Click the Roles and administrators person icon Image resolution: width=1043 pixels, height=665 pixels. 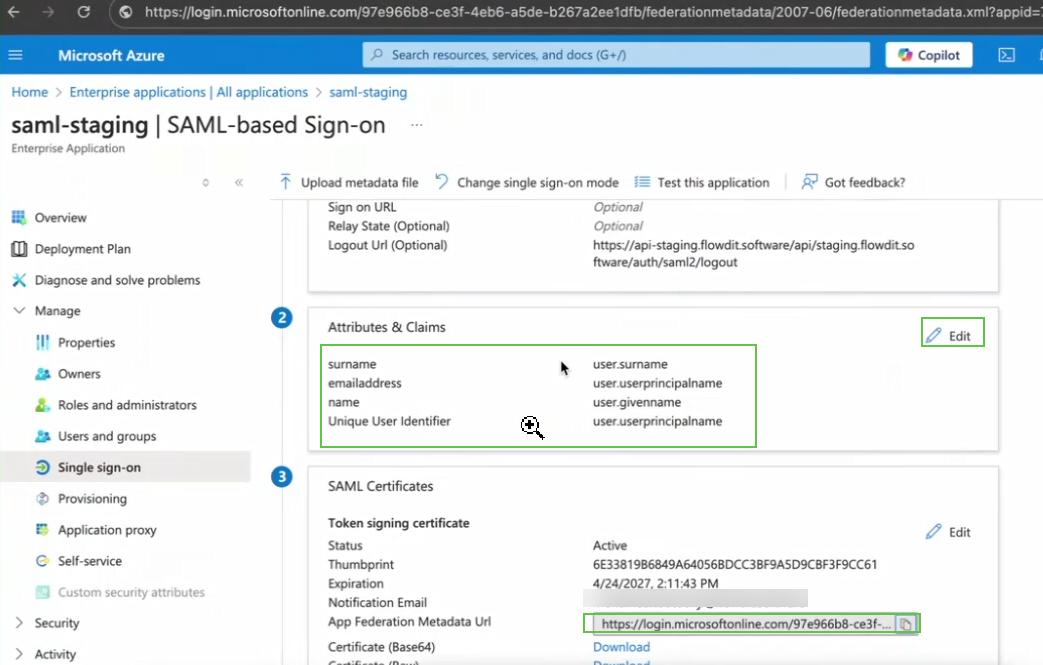click(x=43, y=405)
